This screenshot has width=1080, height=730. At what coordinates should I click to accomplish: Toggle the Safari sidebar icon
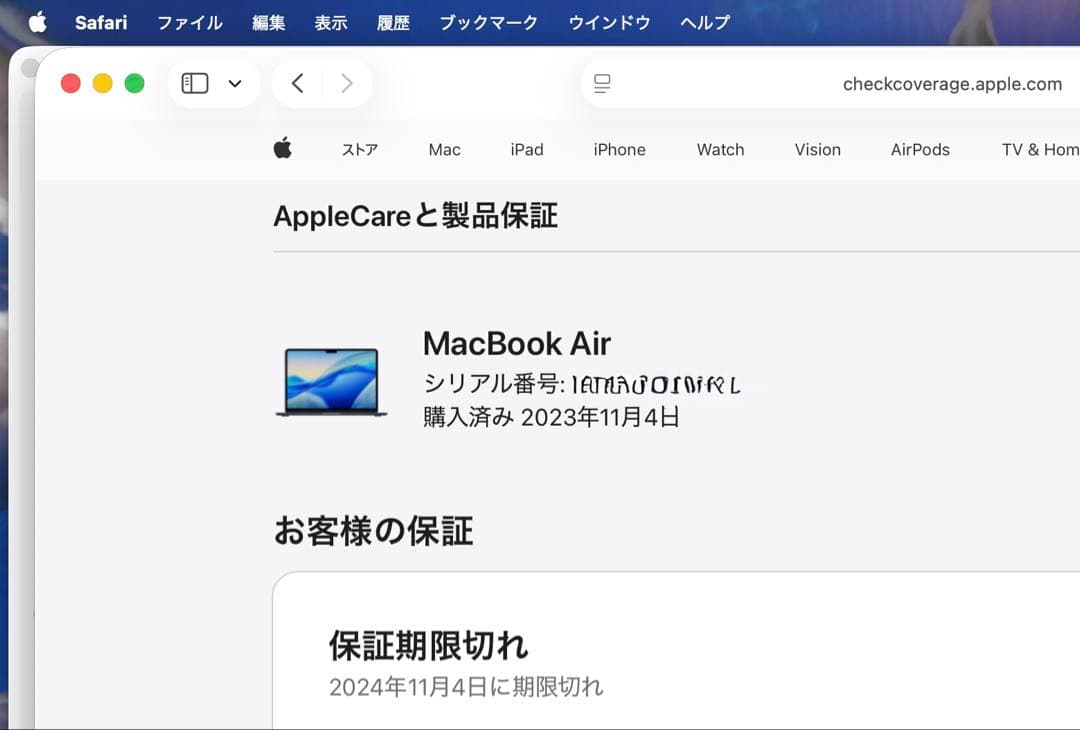click(x=197, y=83)
